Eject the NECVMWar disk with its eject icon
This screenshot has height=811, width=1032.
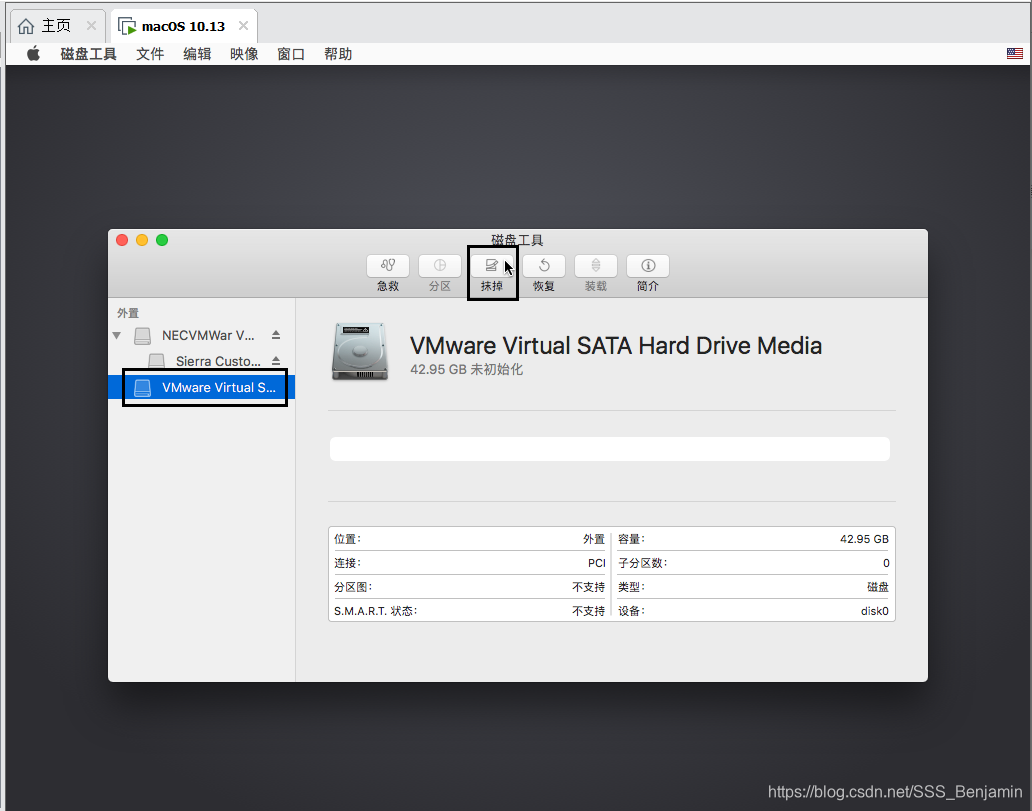tap(276, 335)
